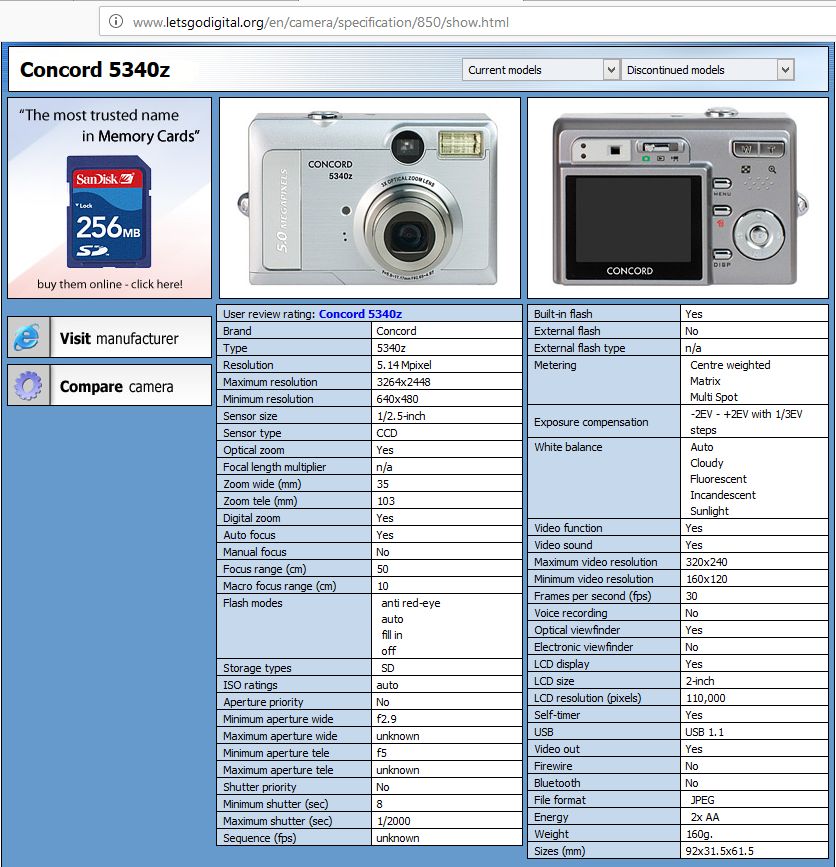Click the Discontinued models dropdown arrow
Viewport: 836px width, 867px height.
coord(785,70)
